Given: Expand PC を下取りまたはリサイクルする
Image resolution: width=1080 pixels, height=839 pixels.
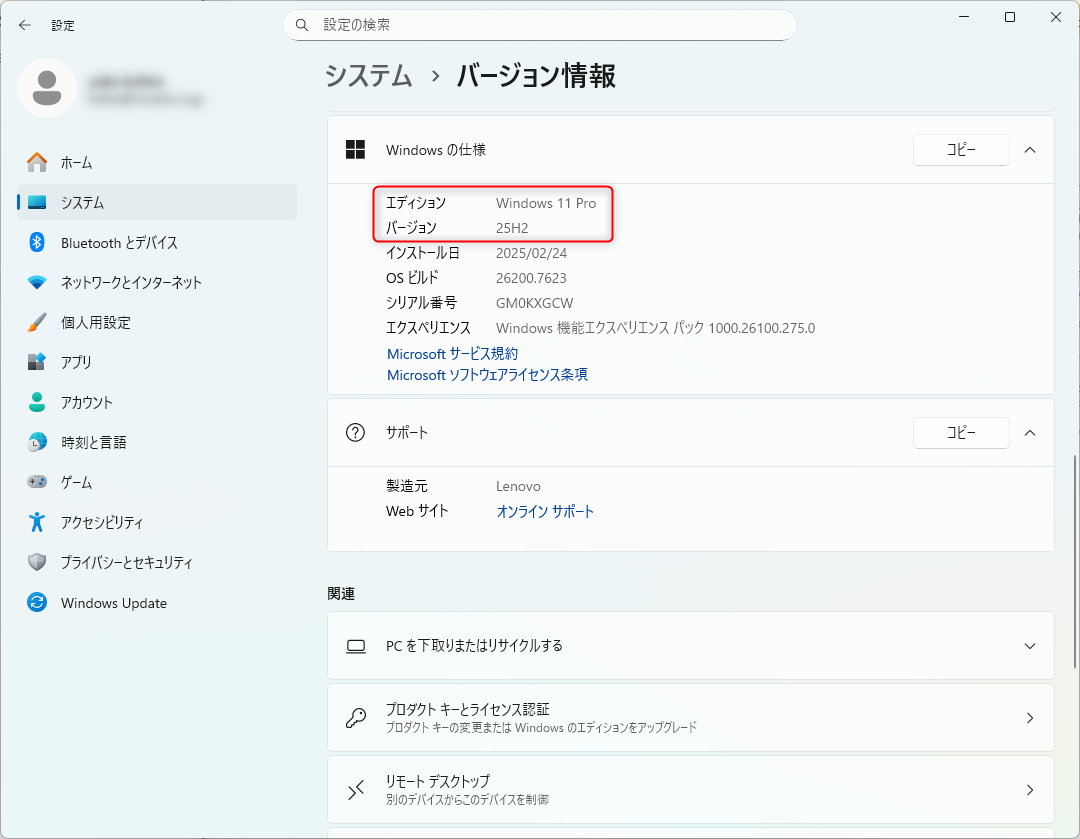Looking at the screenshot, I should (x=1030, y=646).
